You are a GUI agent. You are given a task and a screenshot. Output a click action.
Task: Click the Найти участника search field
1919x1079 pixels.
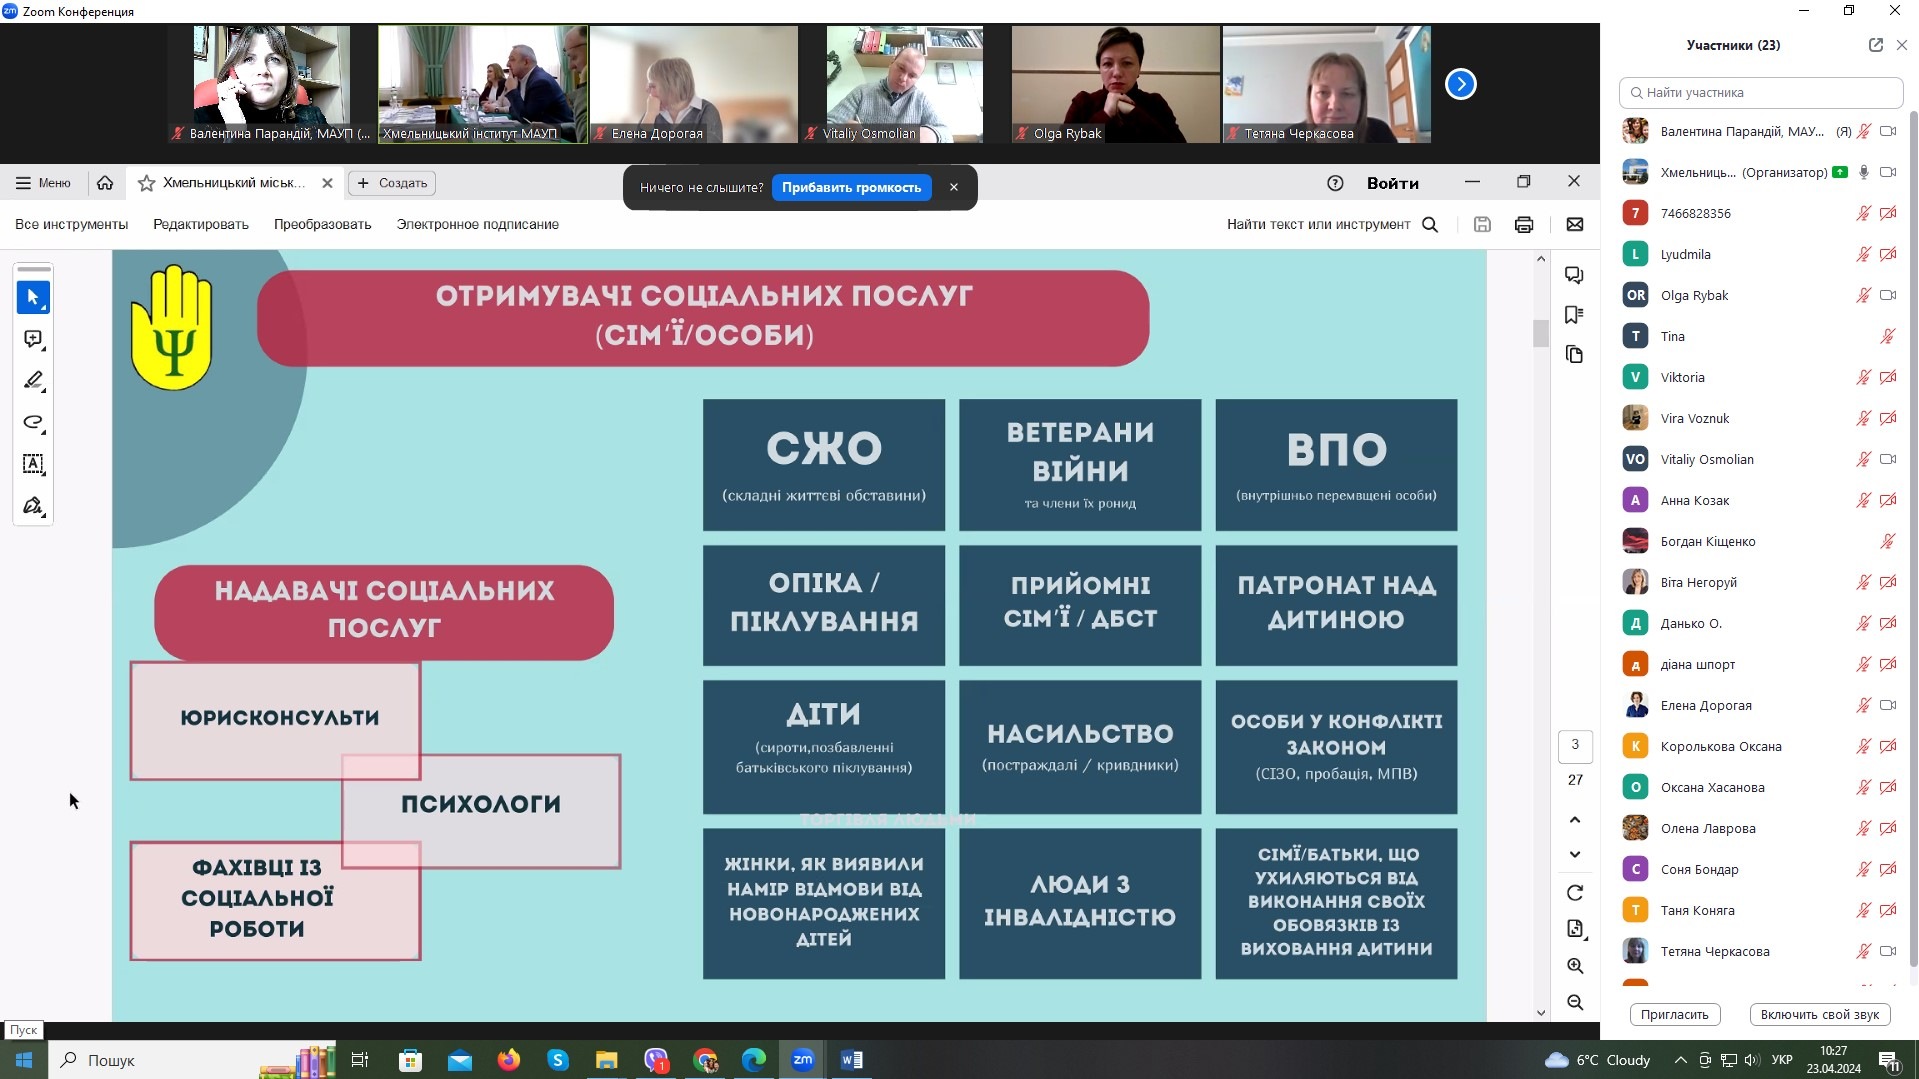click(x=1761, y=92)
